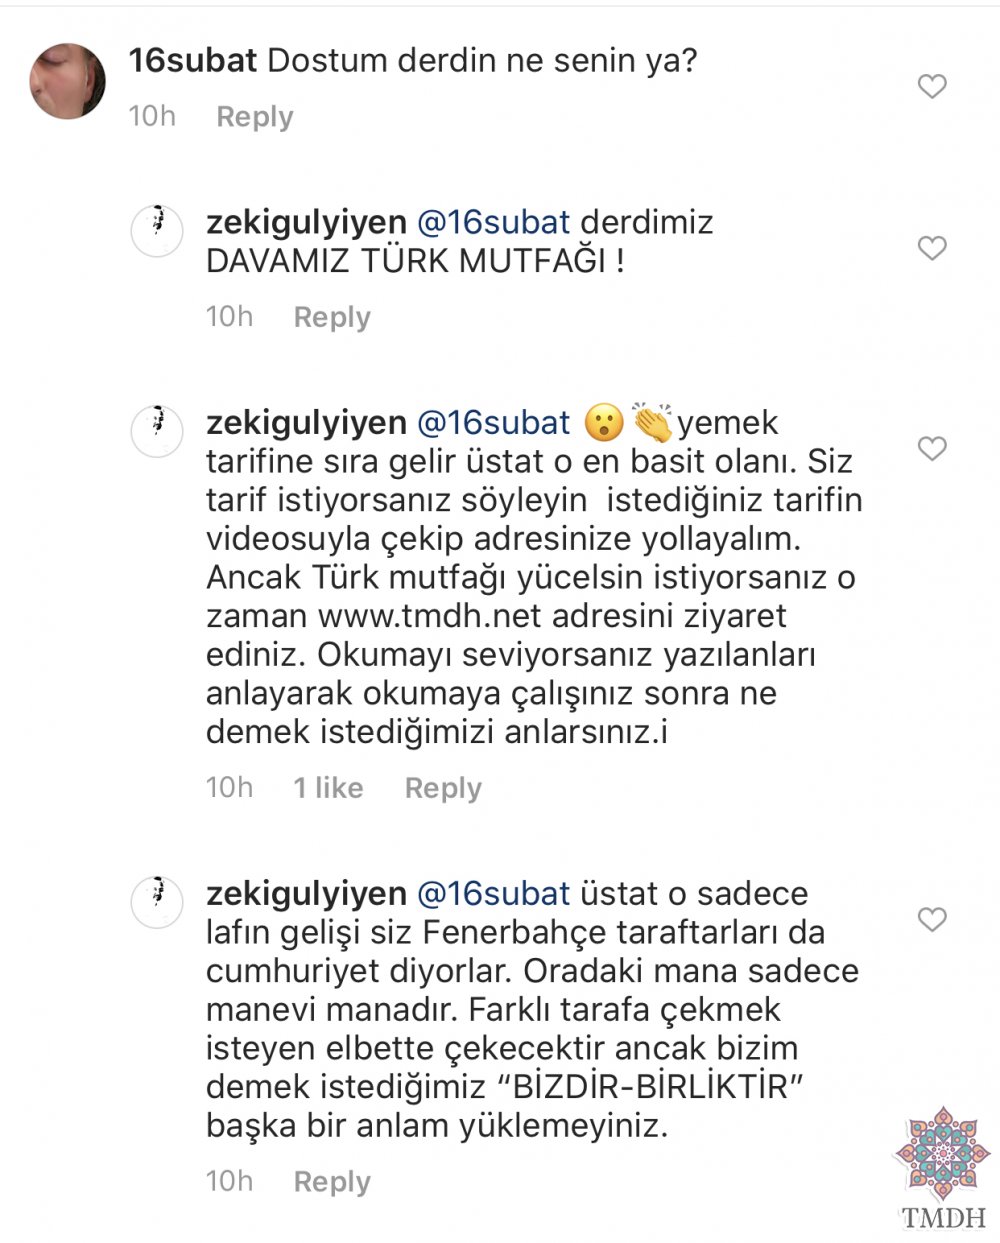The image size is (1000, 1243).
Task: Like the 16subat comment with heart
Action: coord(932,87)
